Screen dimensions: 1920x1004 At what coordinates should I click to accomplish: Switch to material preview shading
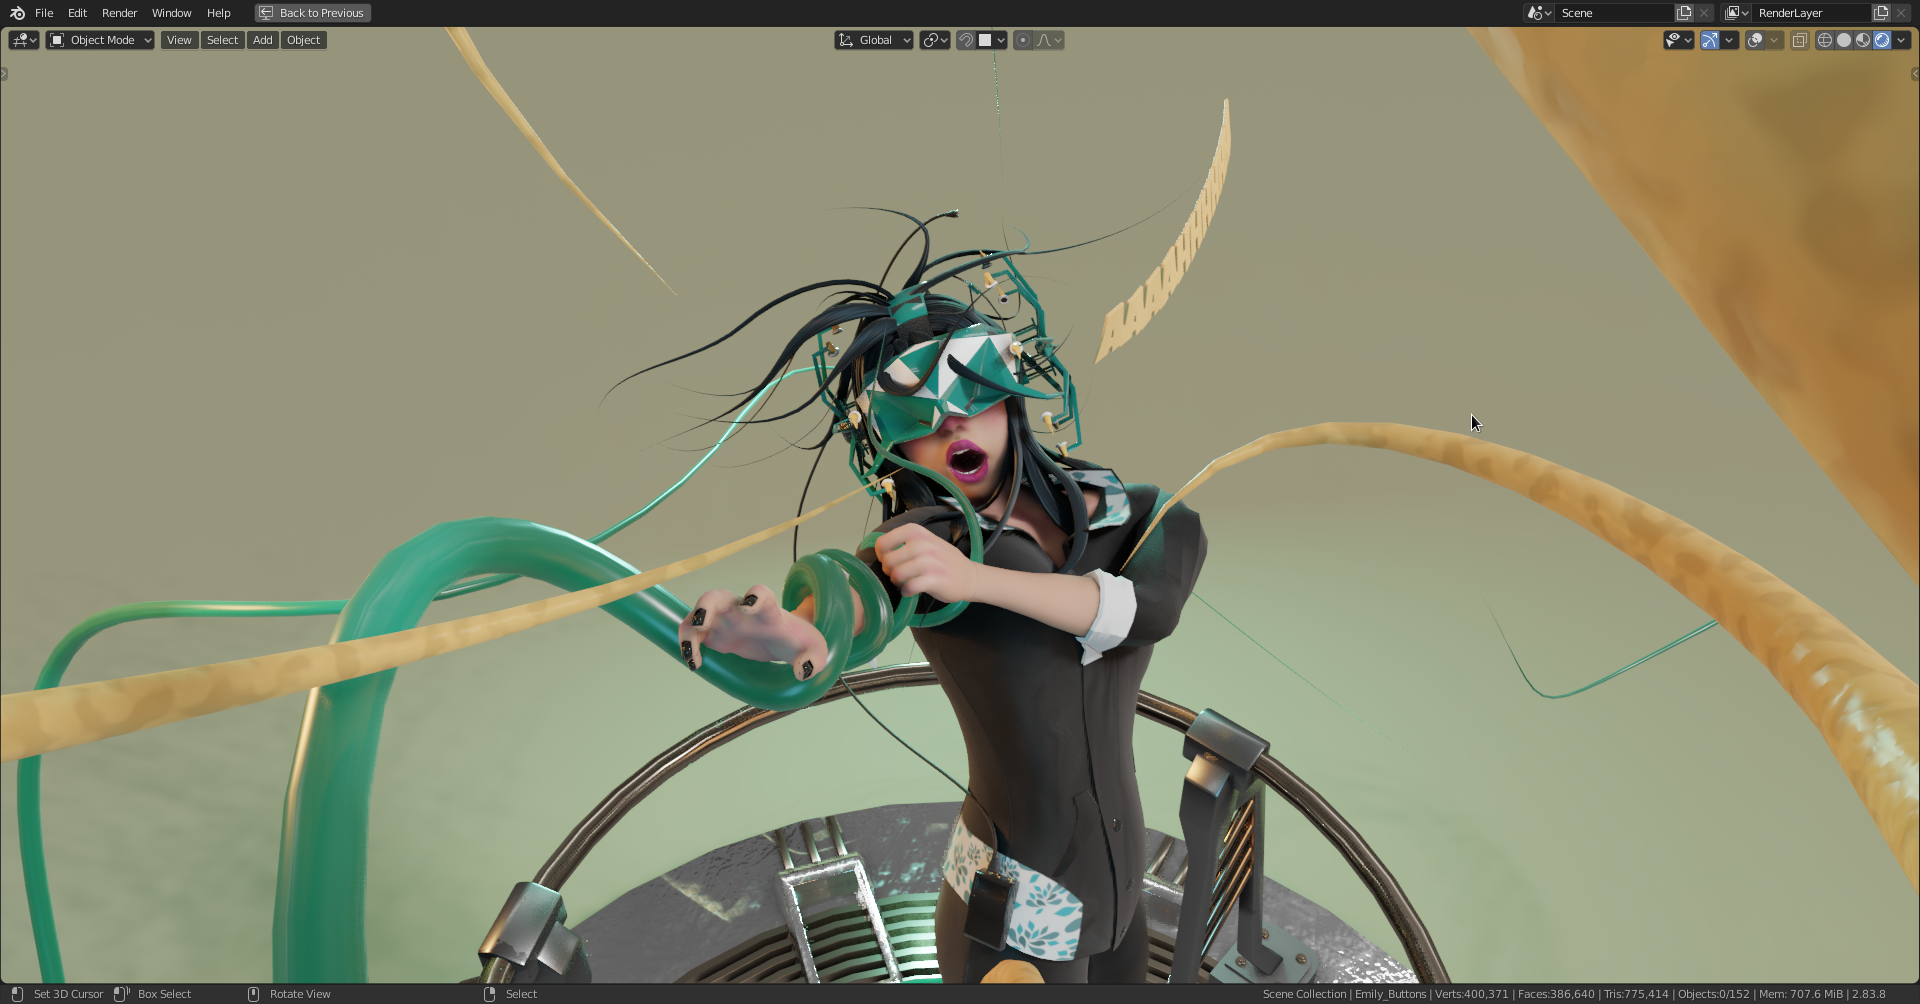(x=1863, y=40)
